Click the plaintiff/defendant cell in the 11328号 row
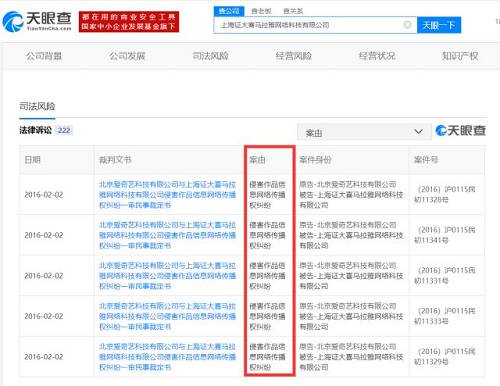Image resolution: width=500 pixels, height=386 pixels. tap(351, 195)
